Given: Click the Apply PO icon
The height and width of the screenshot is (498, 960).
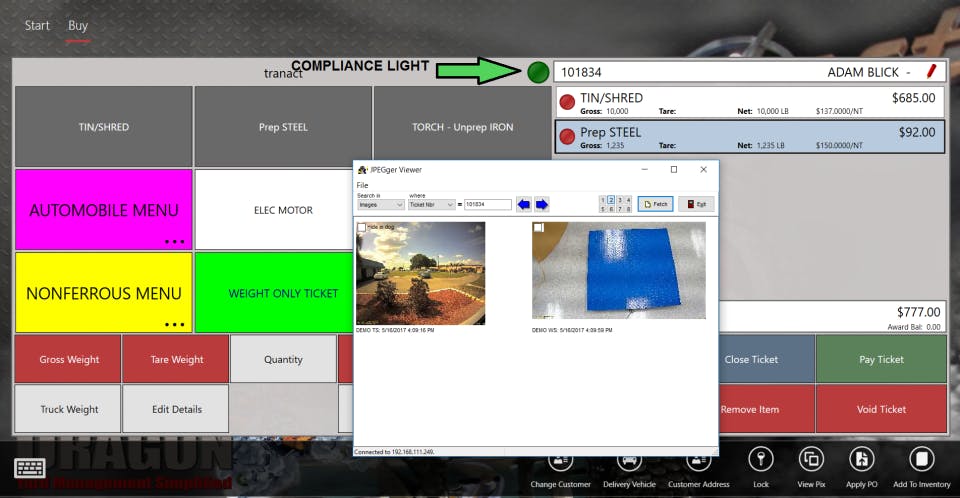Looking at the screenshot, I should [861, 459].
